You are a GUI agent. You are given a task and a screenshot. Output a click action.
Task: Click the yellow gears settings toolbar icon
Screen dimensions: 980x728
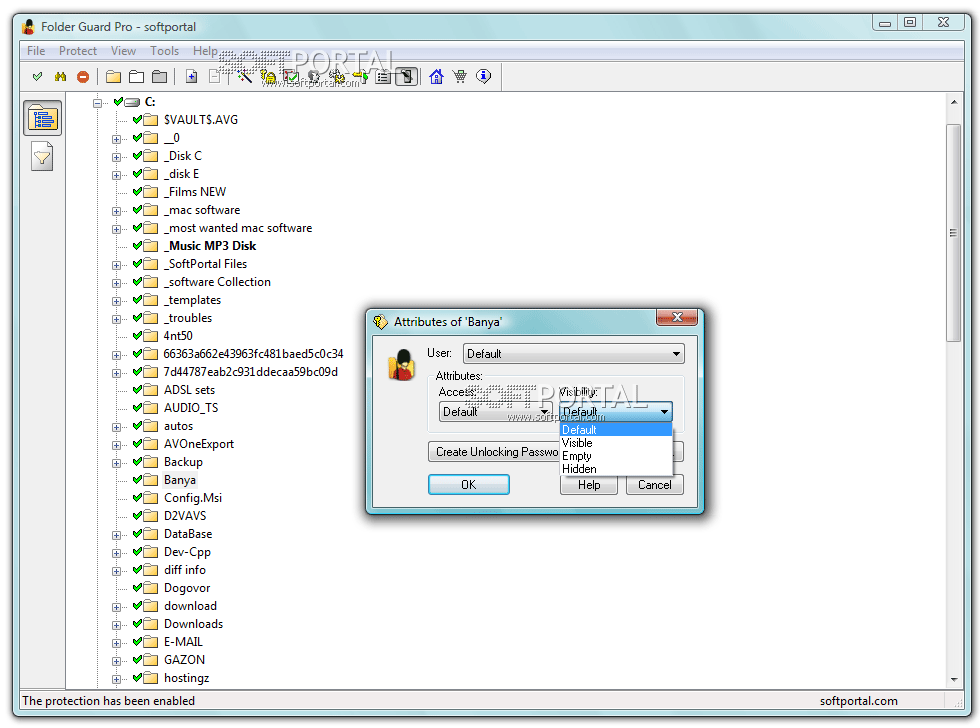click(x=337, y=77)
